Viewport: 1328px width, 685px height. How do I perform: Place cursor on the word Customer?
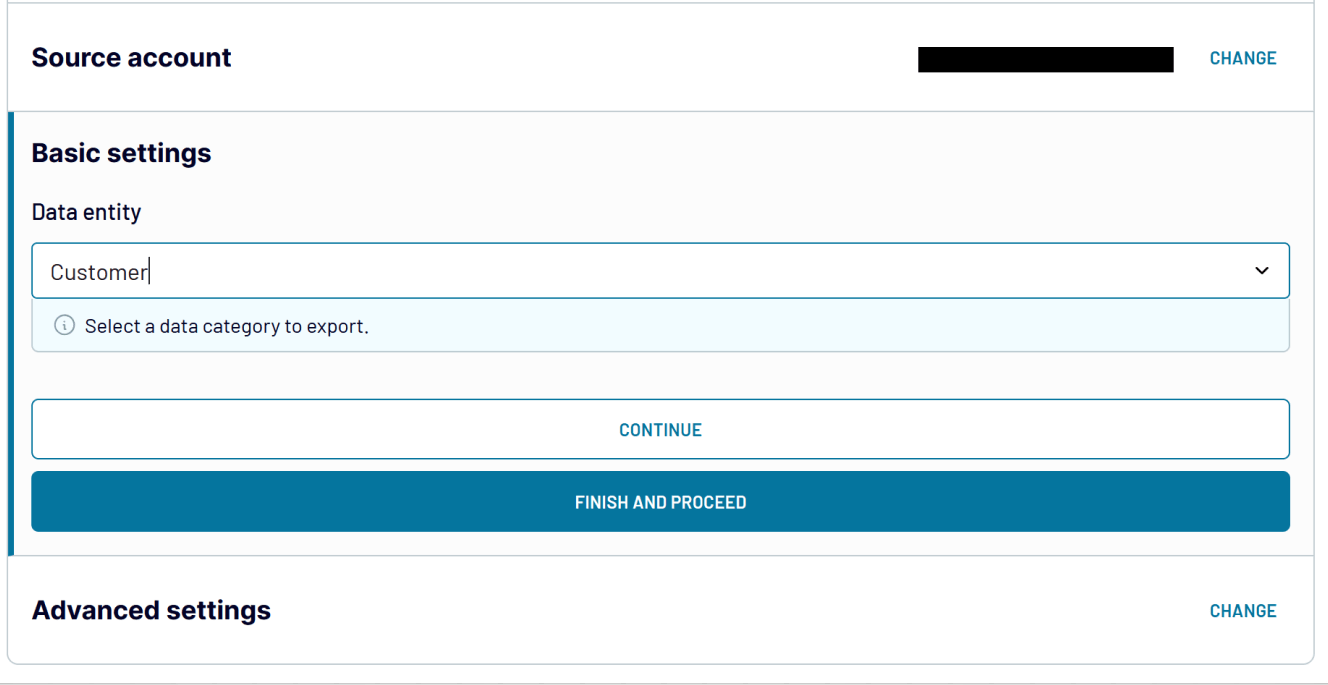[99, 272]
